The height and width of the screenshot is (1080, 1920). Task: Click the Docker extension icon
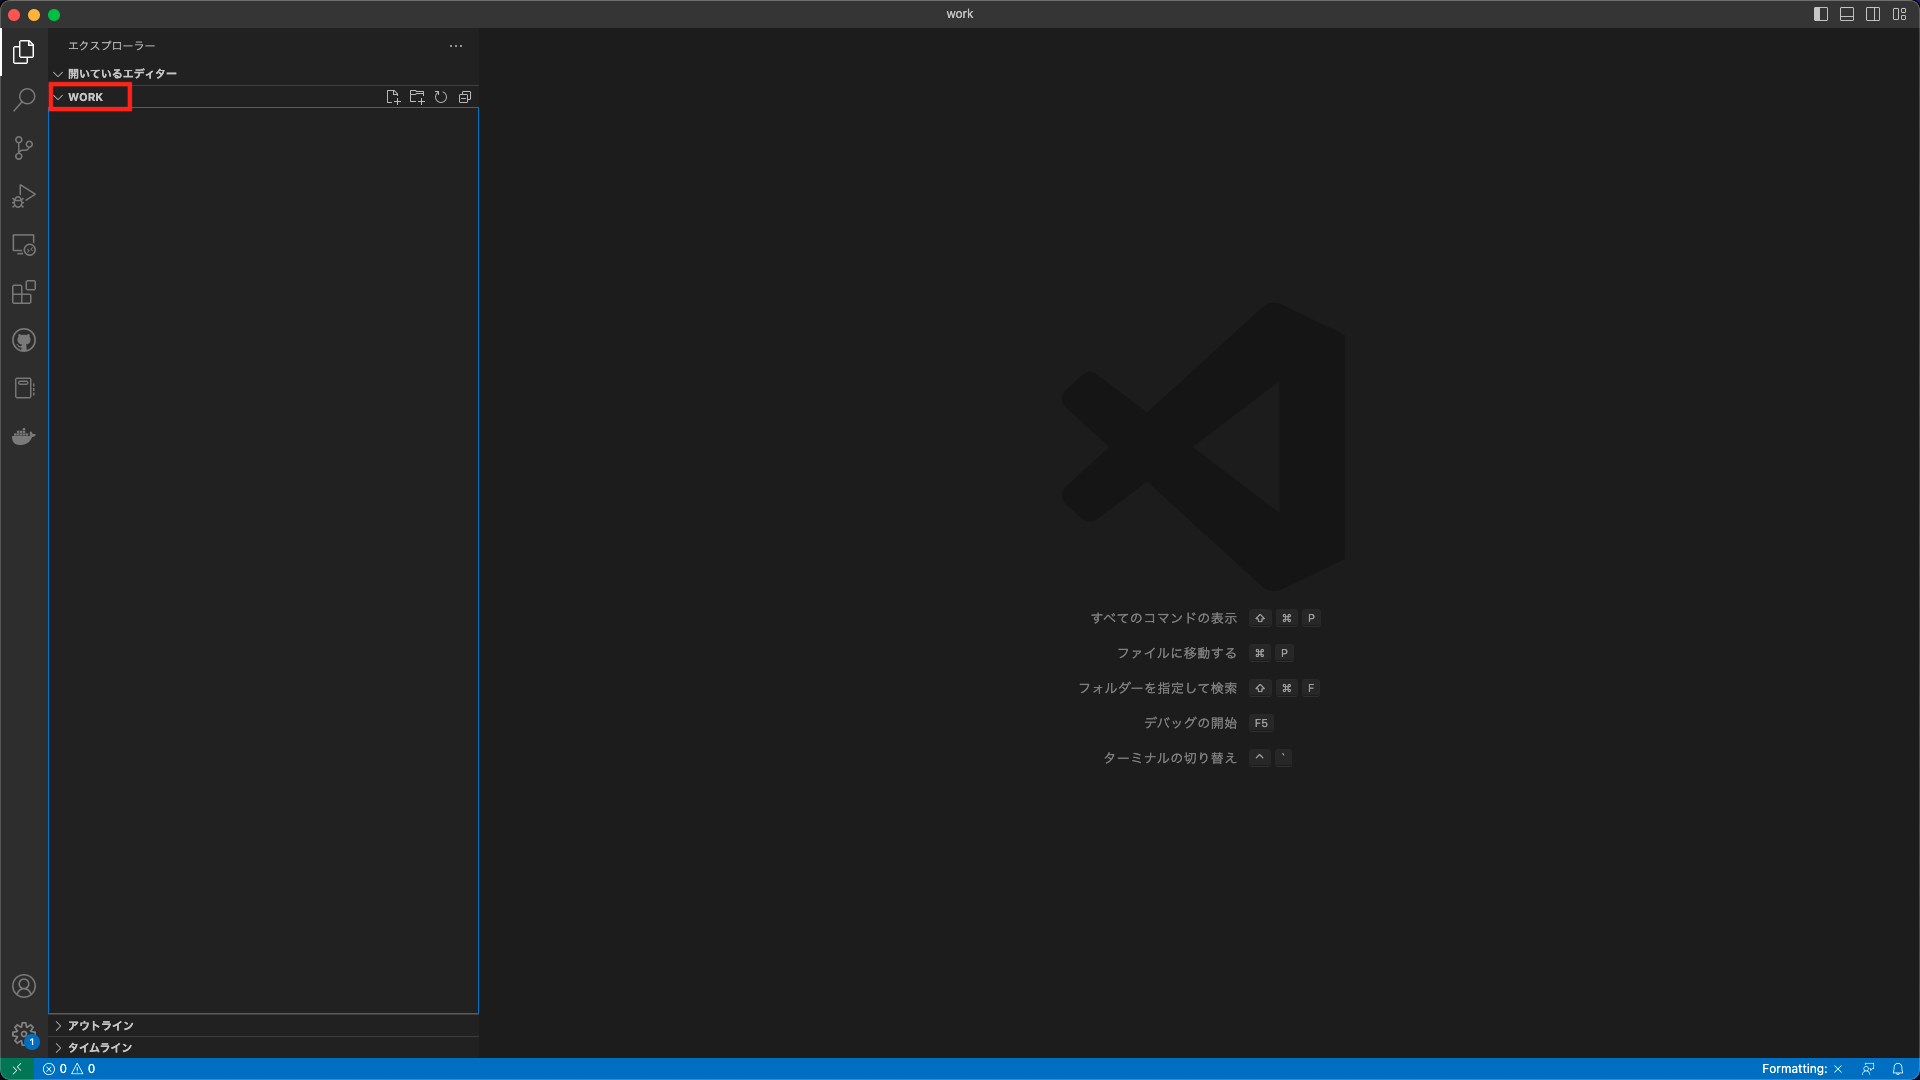click(x=23, y=435)
